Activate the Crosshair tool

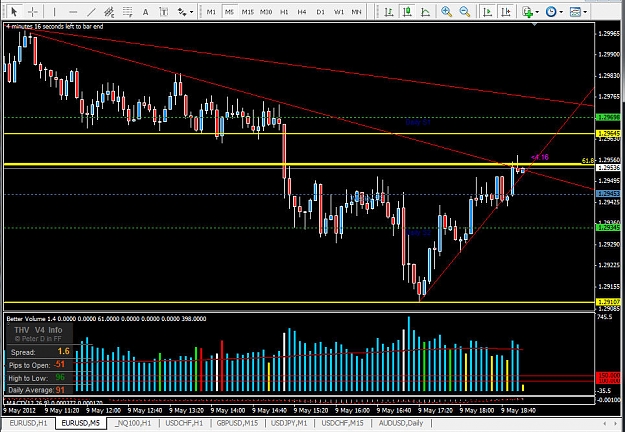(33, 12)
